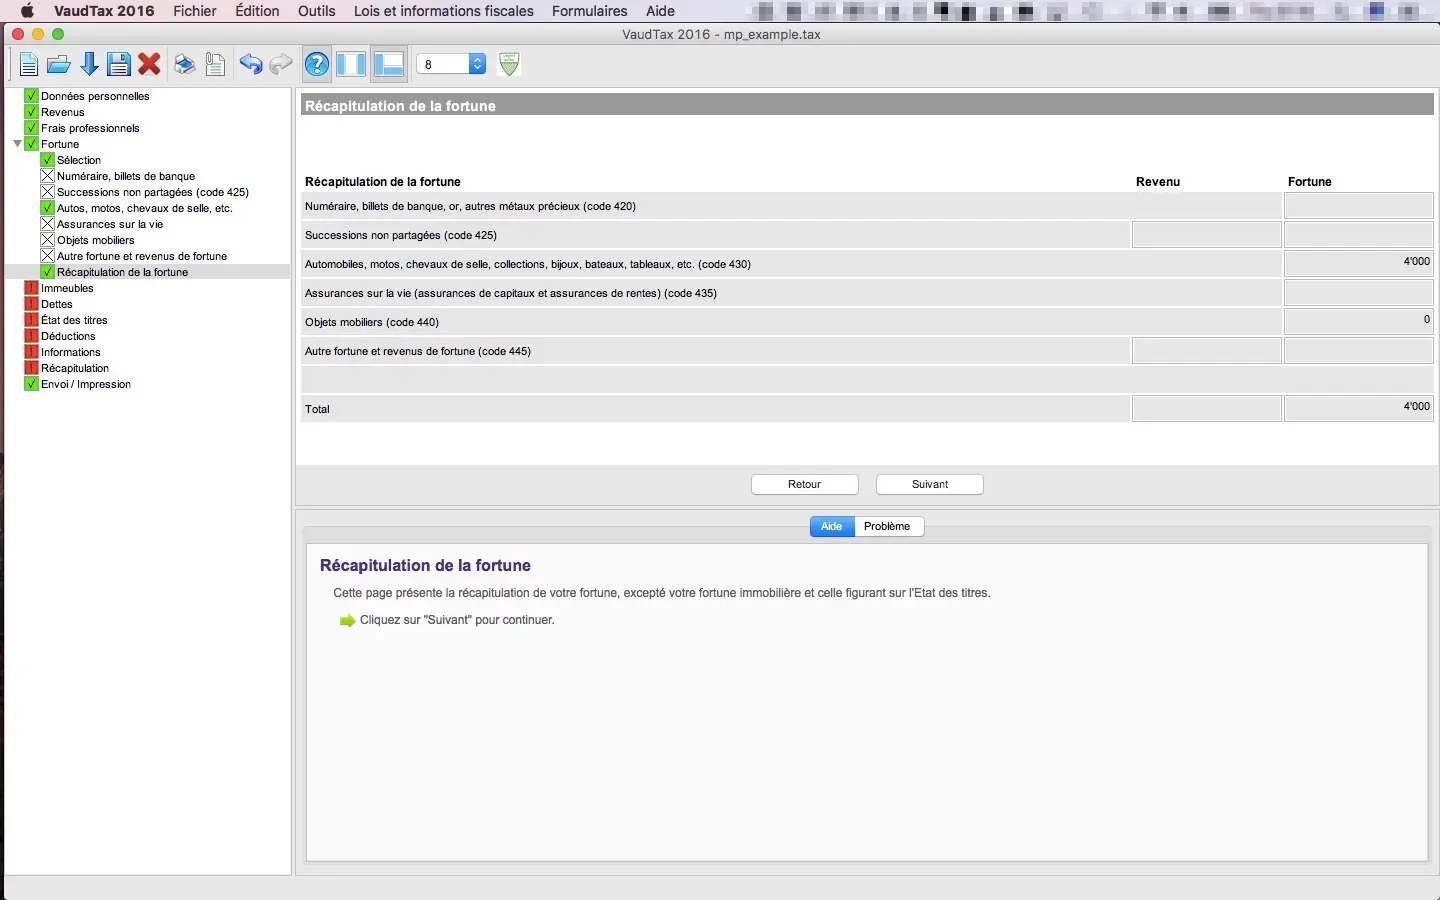The height and width of the screenshot is (900, 1440).
Task: Click Fortune field for Assurances sur la vie
Action: tap(1359, 293)
